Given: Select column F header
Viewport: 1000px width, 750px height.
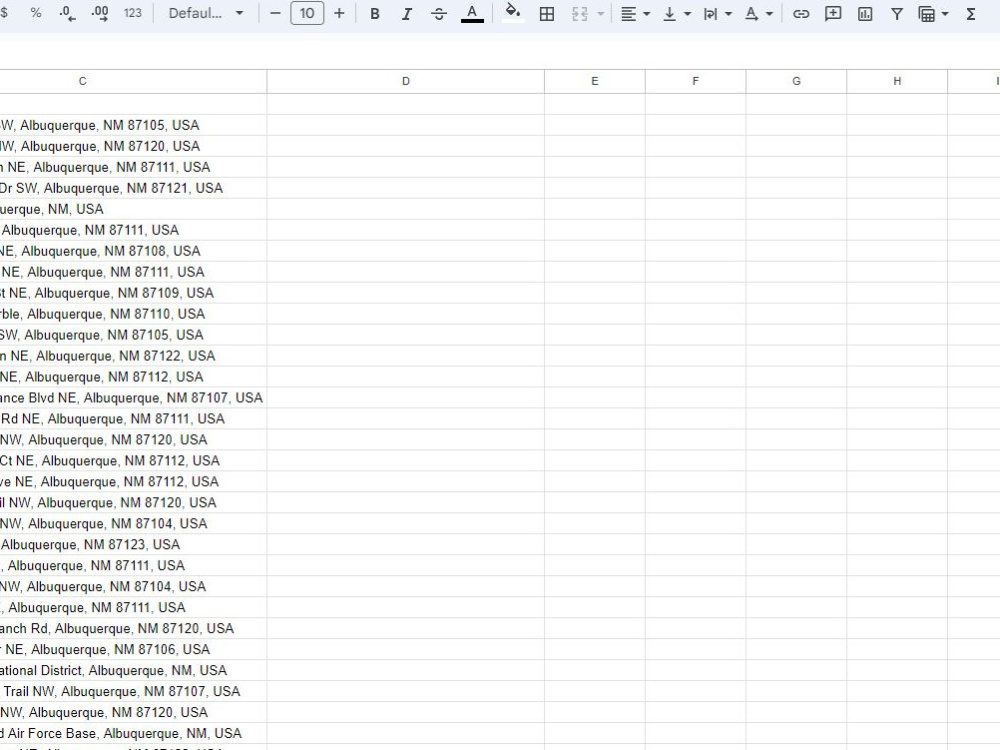Looking at the screenshot, I should [695, 81].
